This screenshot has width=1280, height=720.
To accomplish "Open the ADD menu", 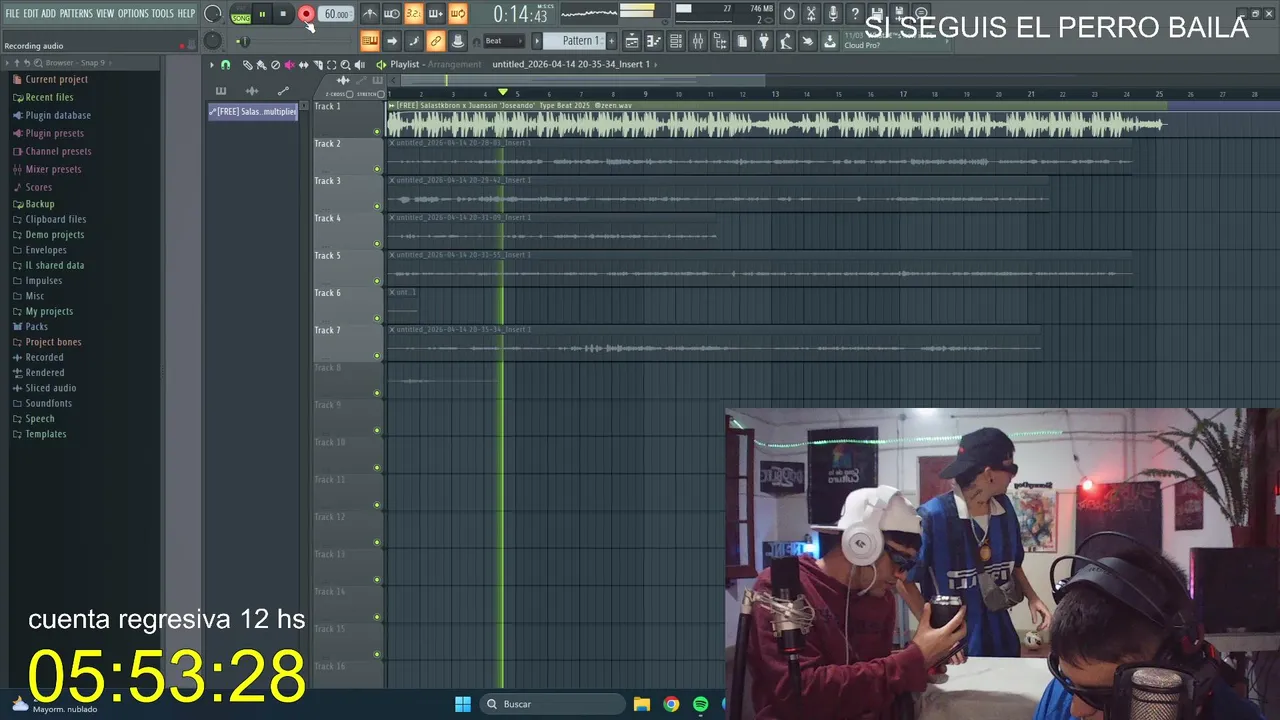I will pos(49,13).
